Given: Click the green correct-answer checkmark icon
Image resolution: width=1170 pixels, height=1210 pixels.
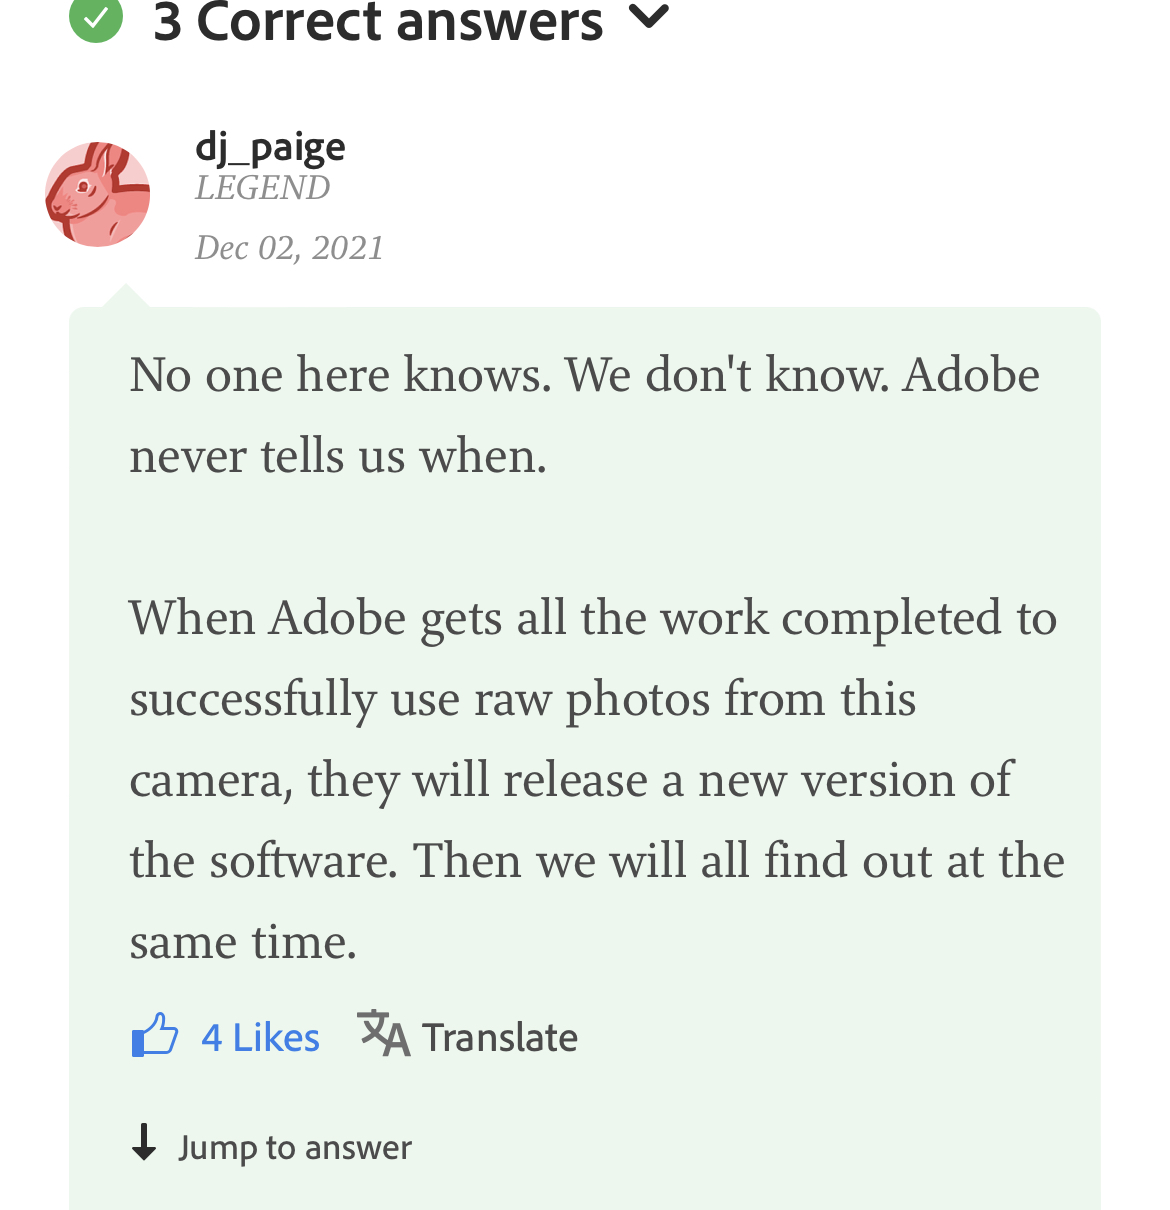Looking at the screenshot, I should [x=95, y=20].
